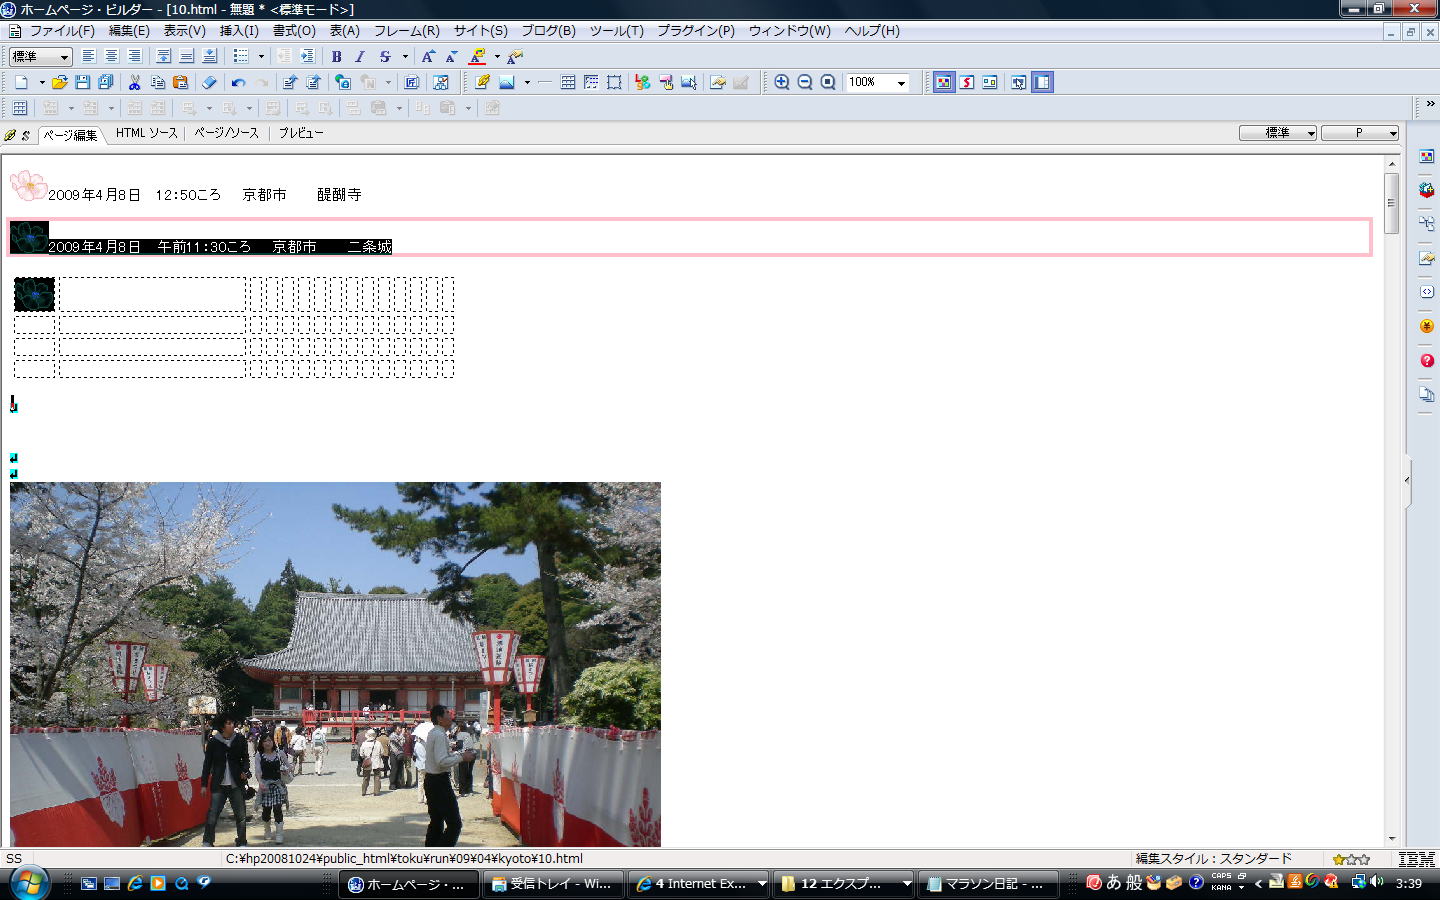Click the Cut scissors icon
The image size is (1440, 900).
tap(134, 83)
